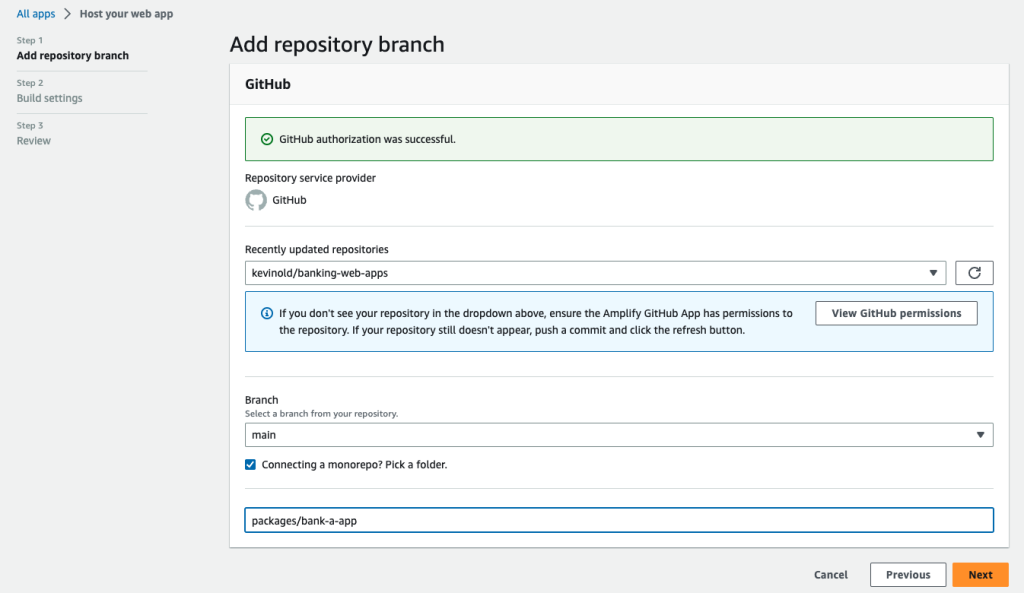This screenshot has height=593, width=1024.
Task: Click the refresh repositories icon
Action: click(x=974, y=272)
